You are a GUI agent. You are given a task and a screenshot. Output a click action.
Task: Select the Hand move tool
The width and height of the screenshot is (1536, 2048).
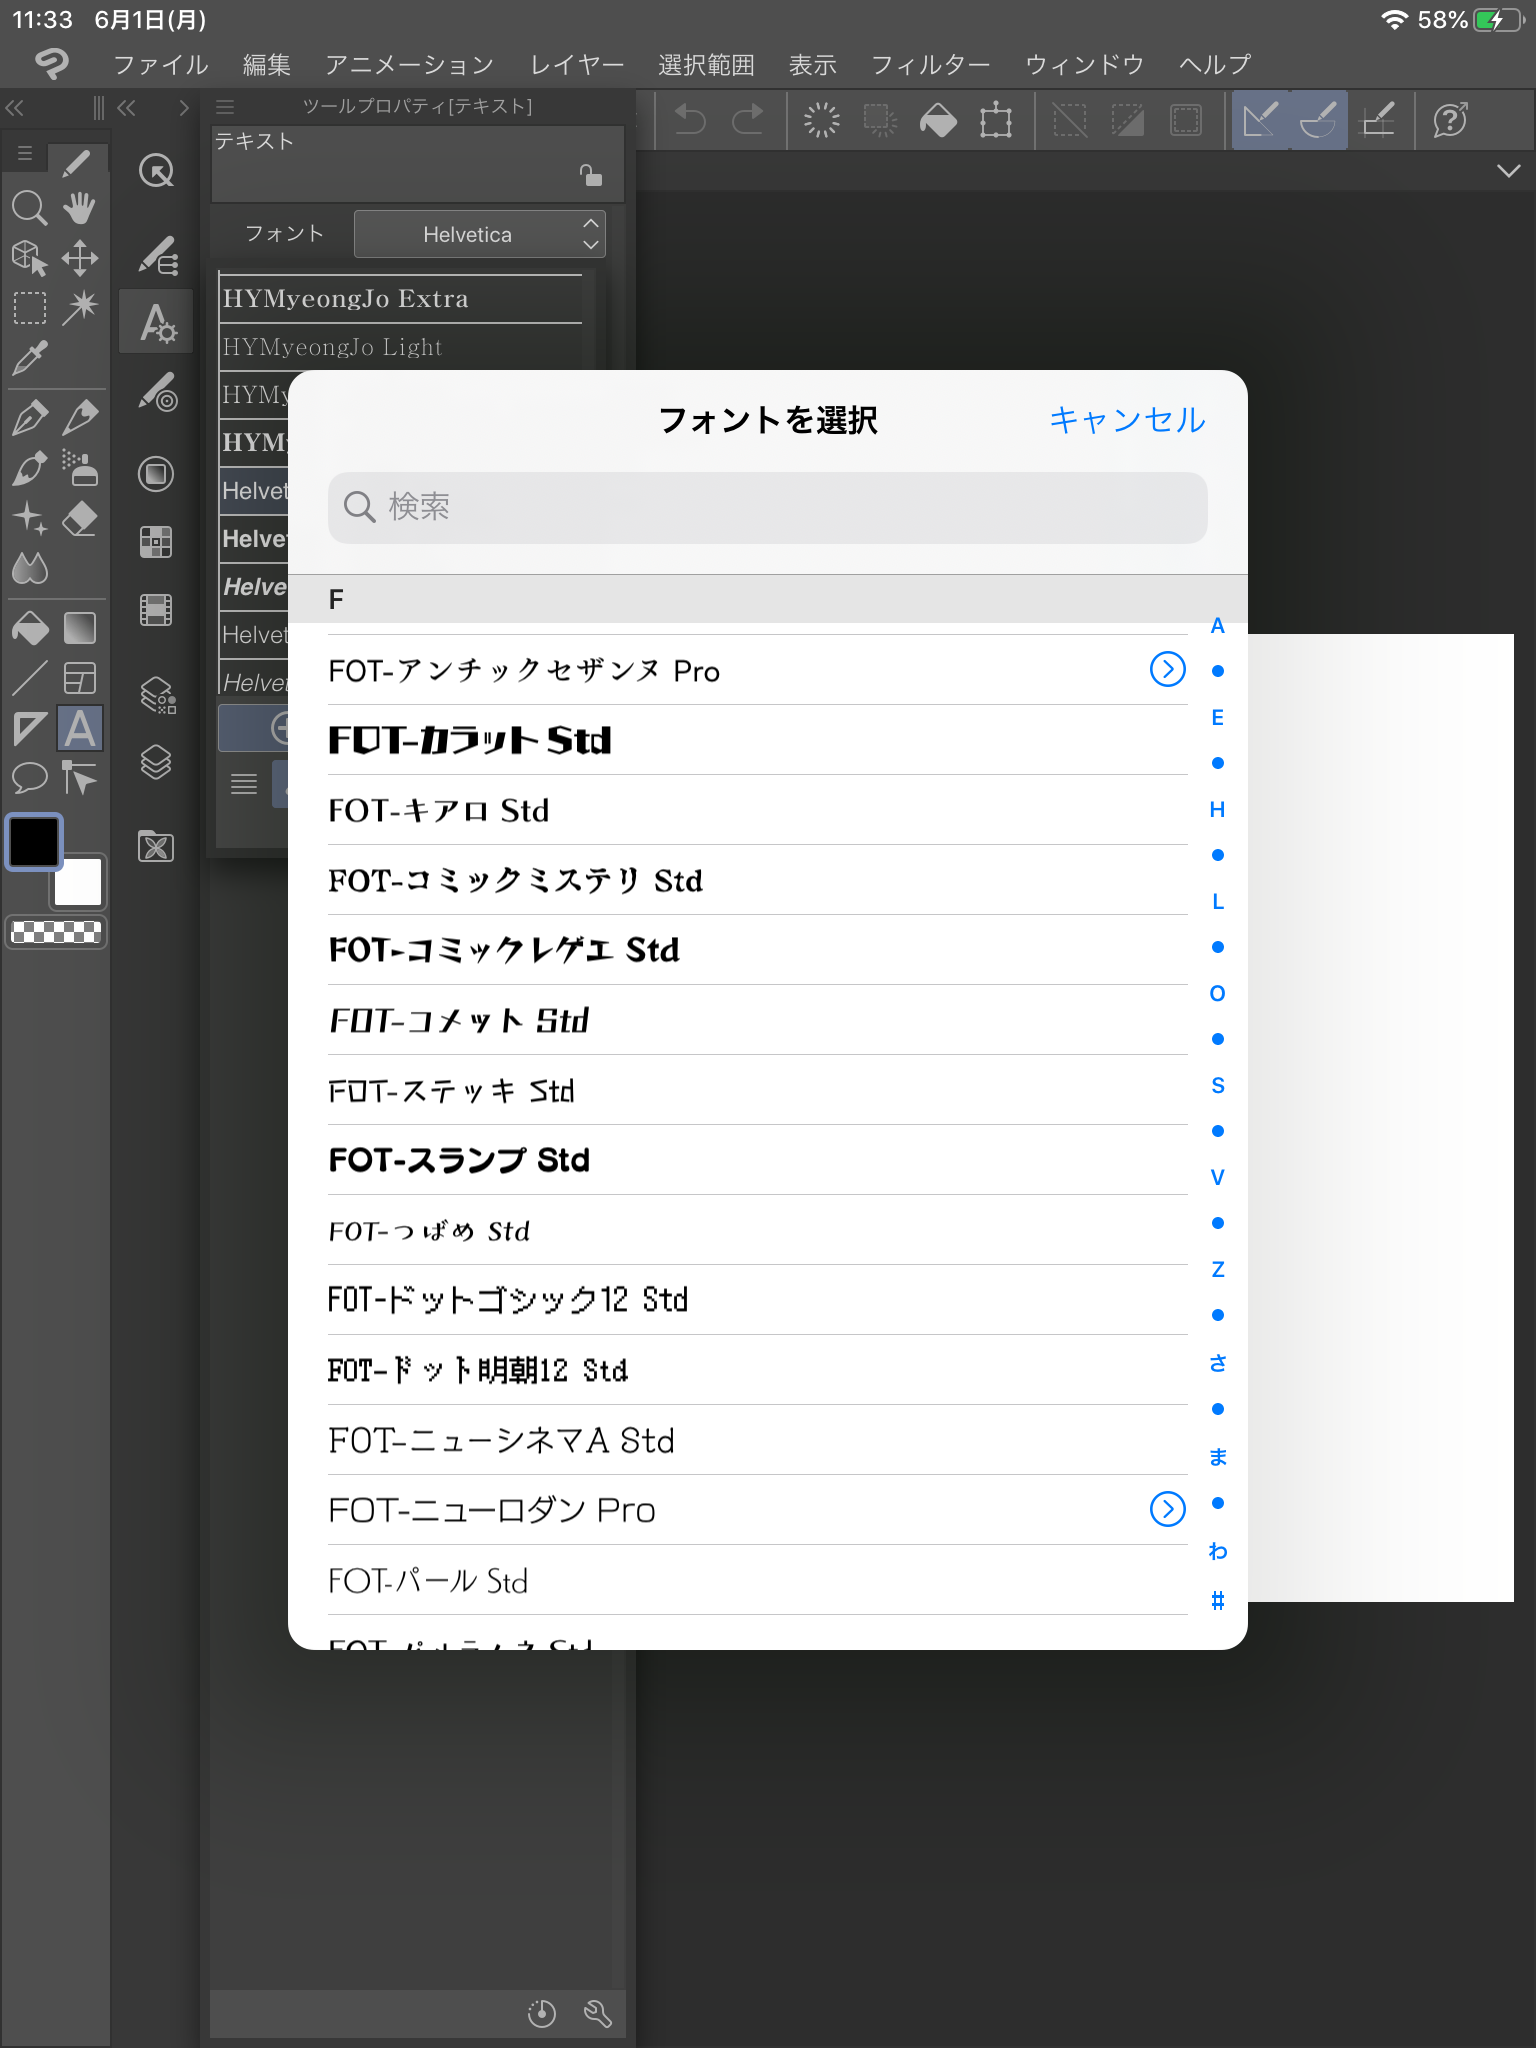click(79, 208)
